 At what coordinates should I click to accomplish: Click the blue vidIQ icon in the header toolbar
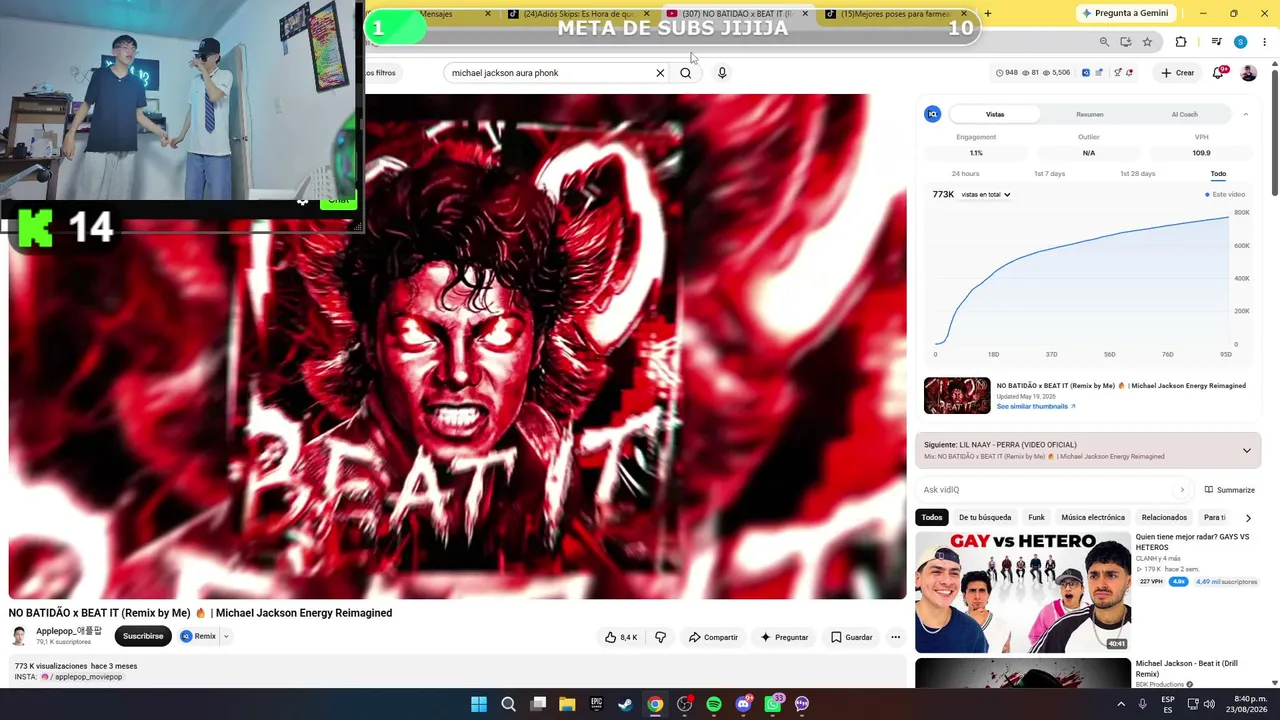click(1086, 73)
